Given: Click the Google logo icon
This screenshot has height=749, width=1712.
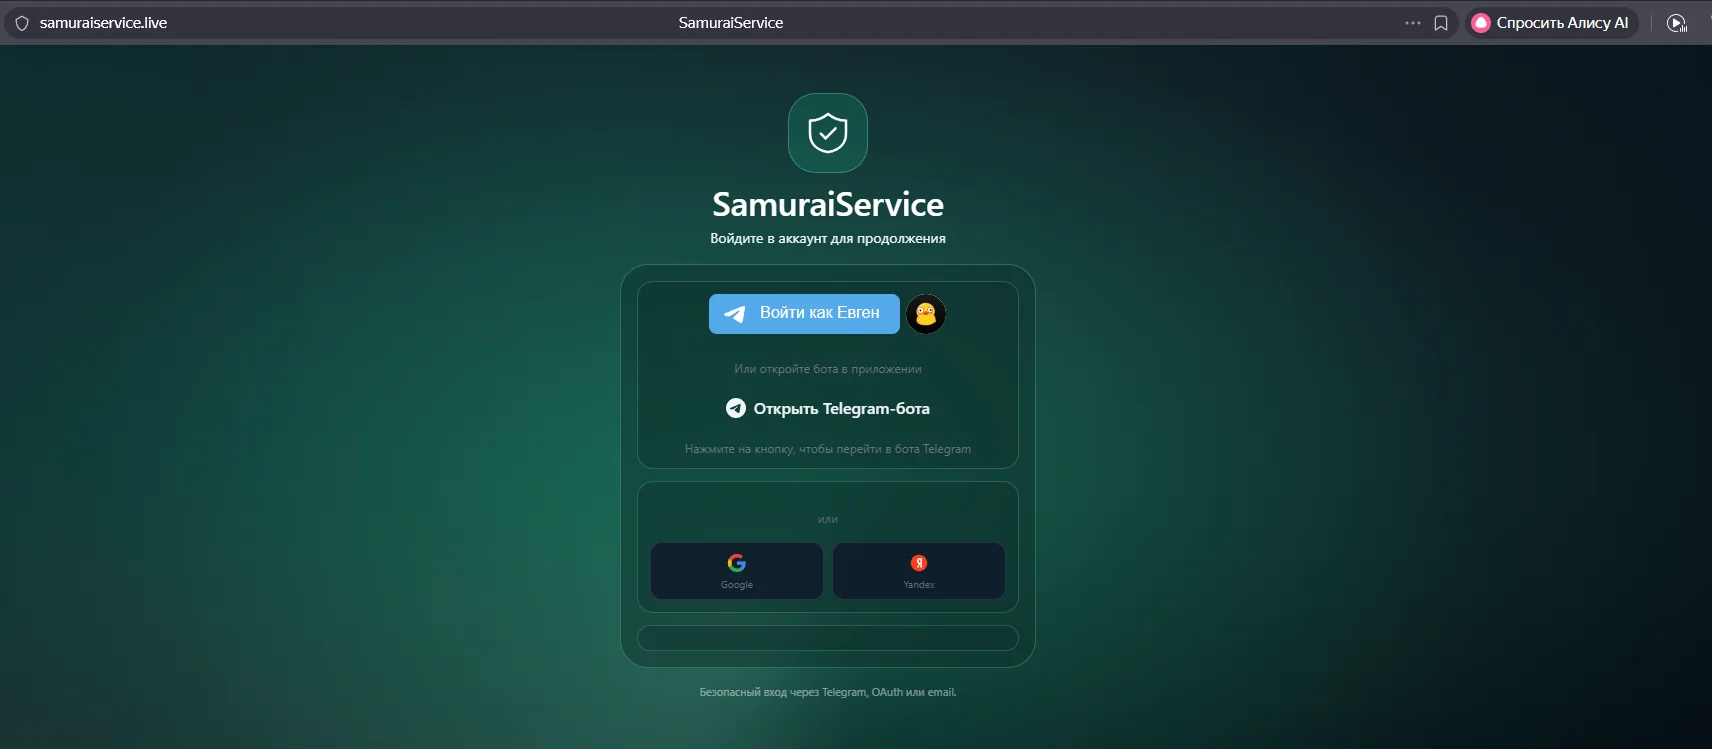Looking at the screenshot, I should click(737, 563).
